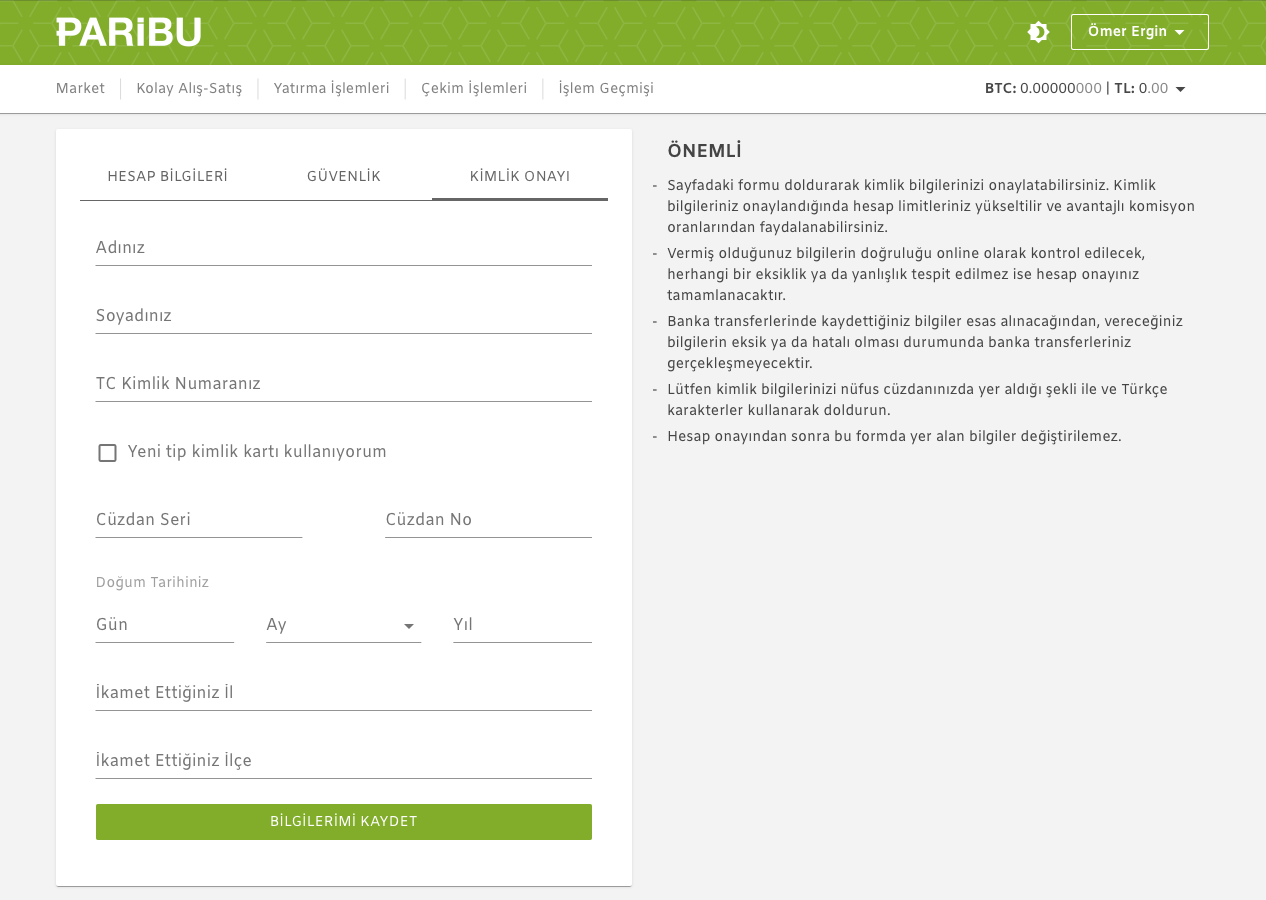
Task: Click the TC Kimlik Numaranız field
Action: pyautogui.click(x=343, y=385)
